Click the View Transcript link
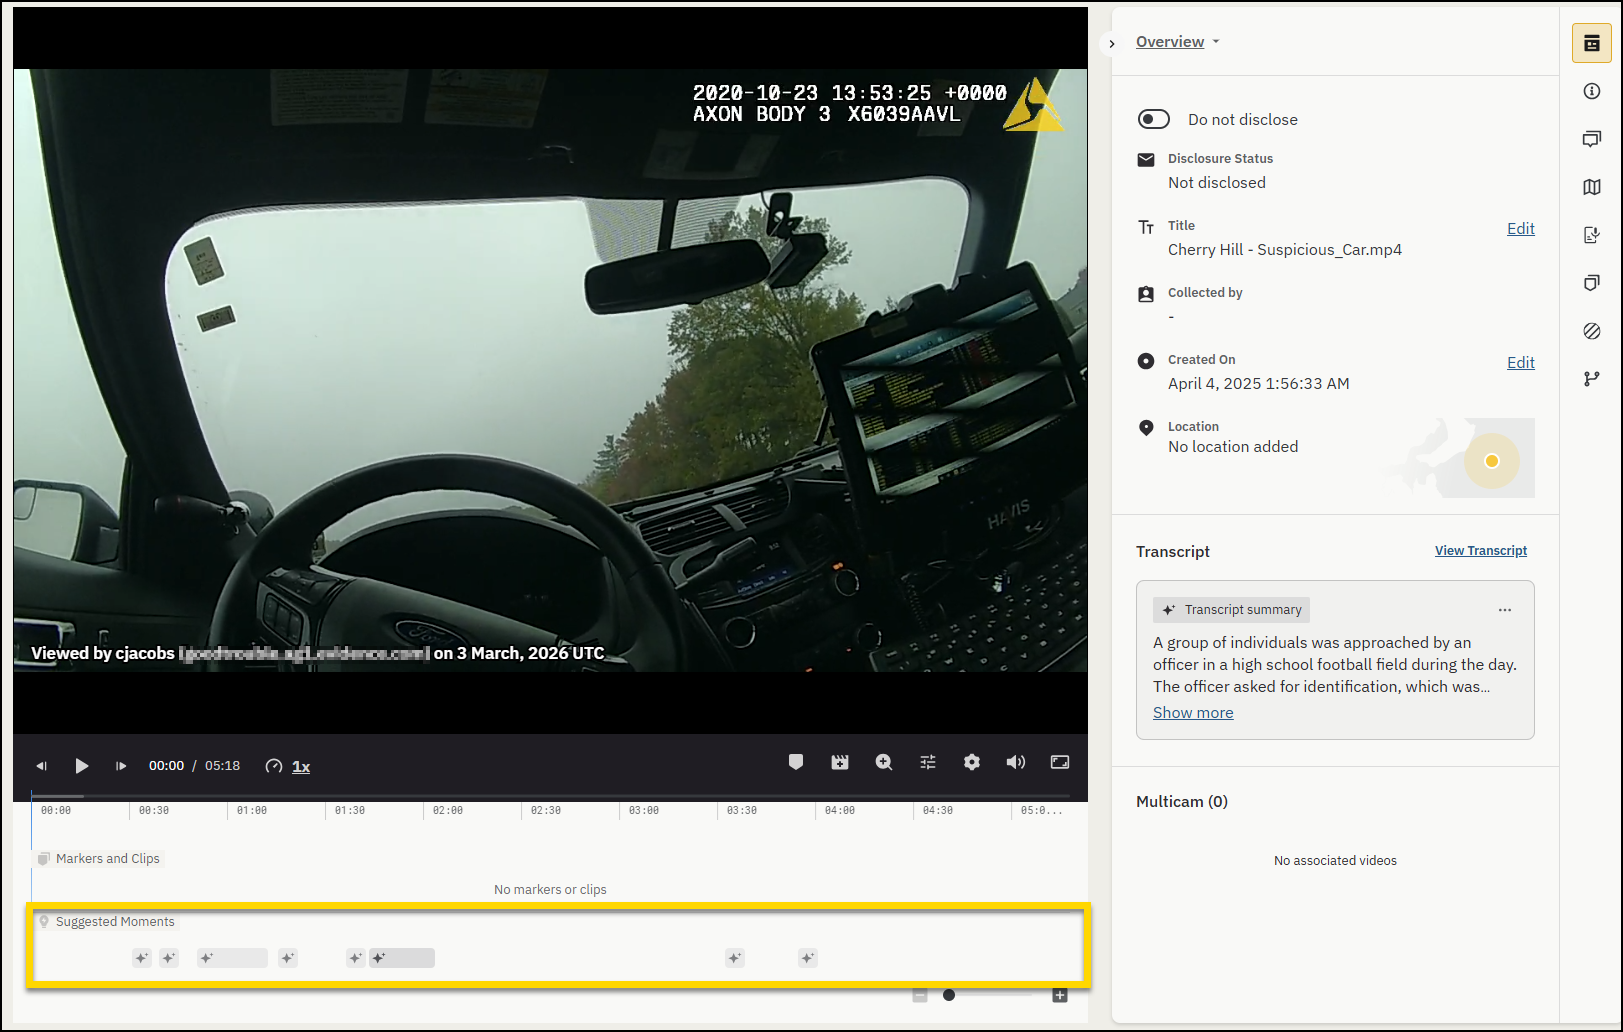 tap(1480, 551)
